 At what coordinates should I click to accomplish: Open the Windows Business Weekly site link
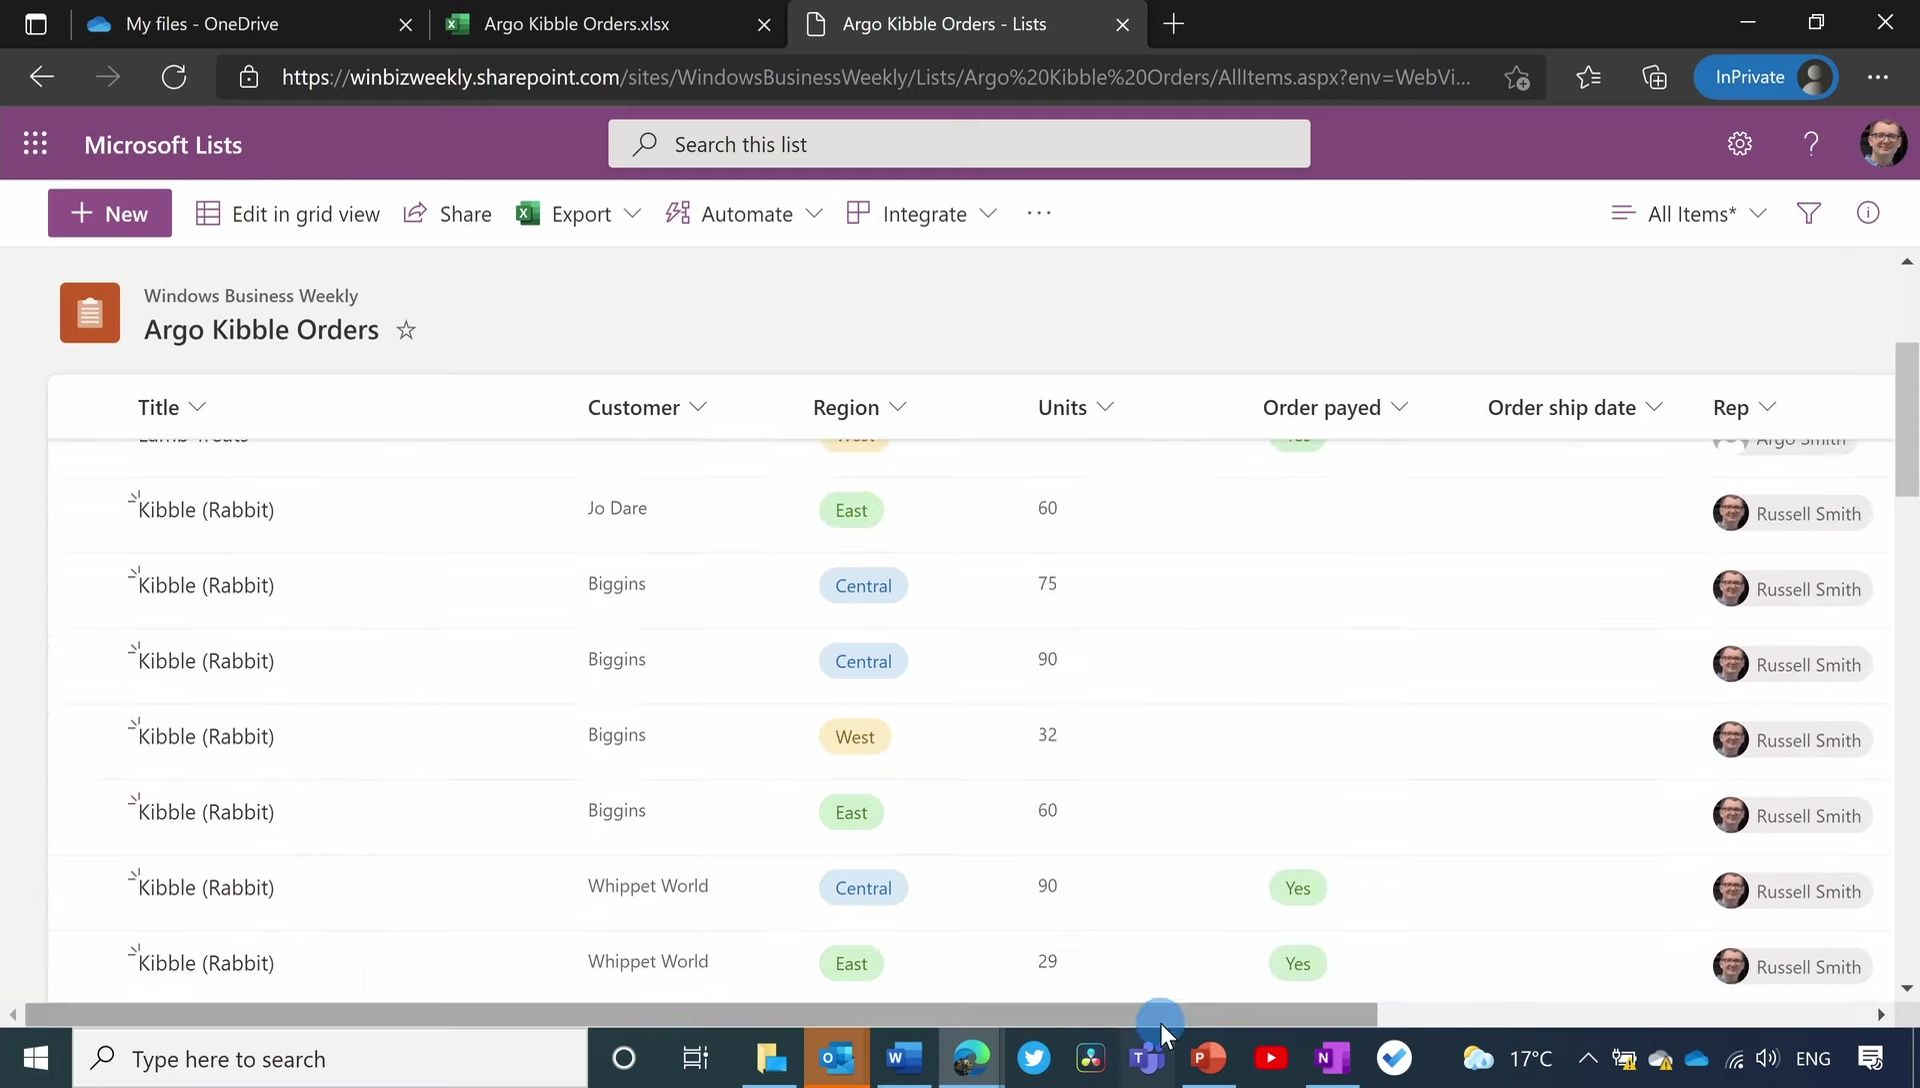tap(251, 296)
